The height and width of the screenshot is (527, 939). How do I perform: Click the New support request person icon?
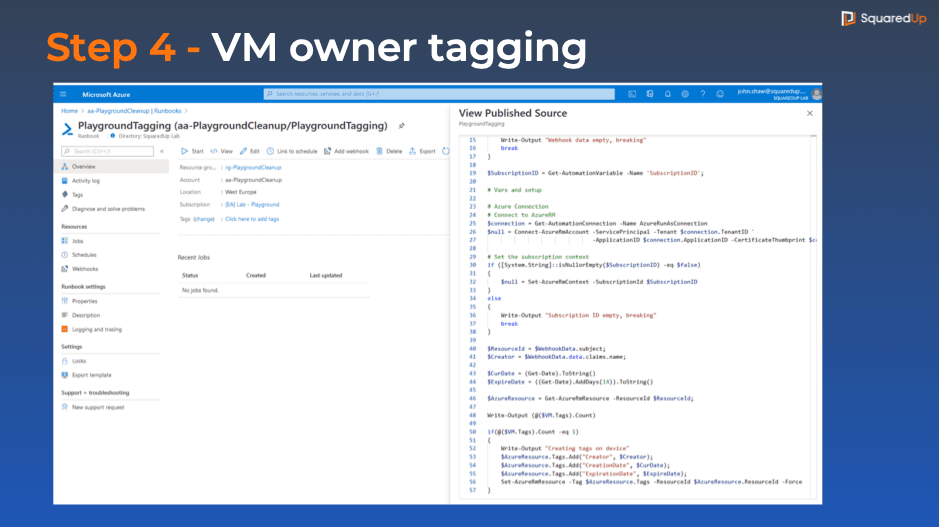click(65, 407)
